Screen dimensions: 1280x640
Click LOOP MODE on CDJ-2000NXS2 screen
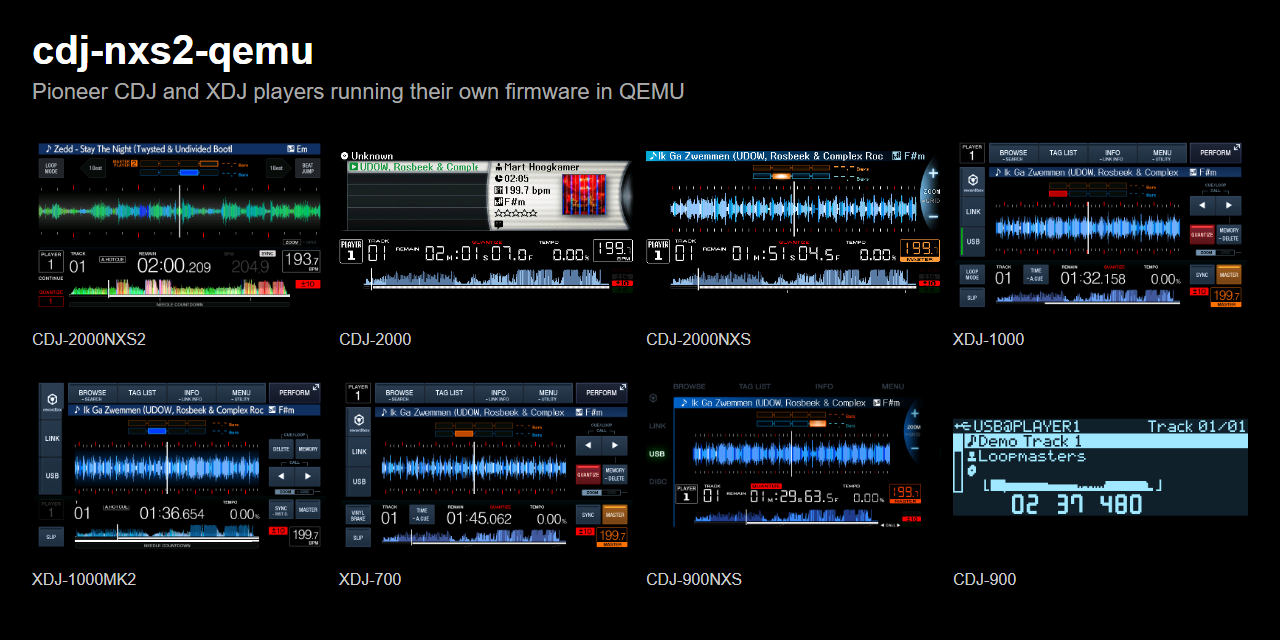(x=51, y=168)
